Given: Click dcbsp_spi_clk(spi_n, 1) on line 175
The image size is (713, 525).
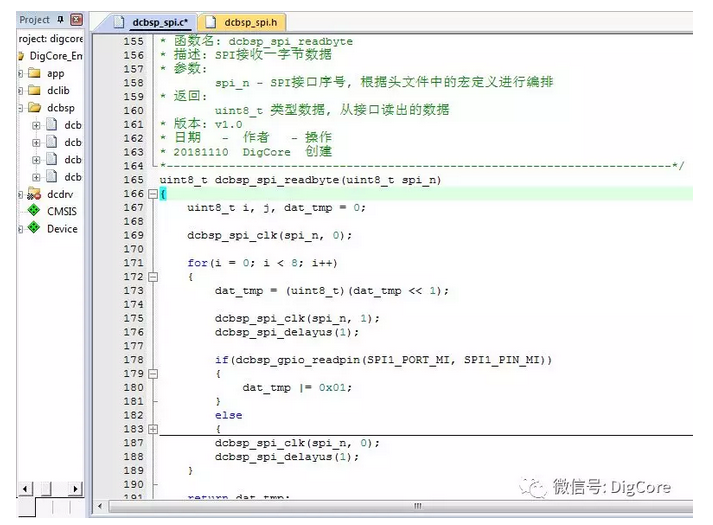Looking at the screenshot, I should 297,319.
